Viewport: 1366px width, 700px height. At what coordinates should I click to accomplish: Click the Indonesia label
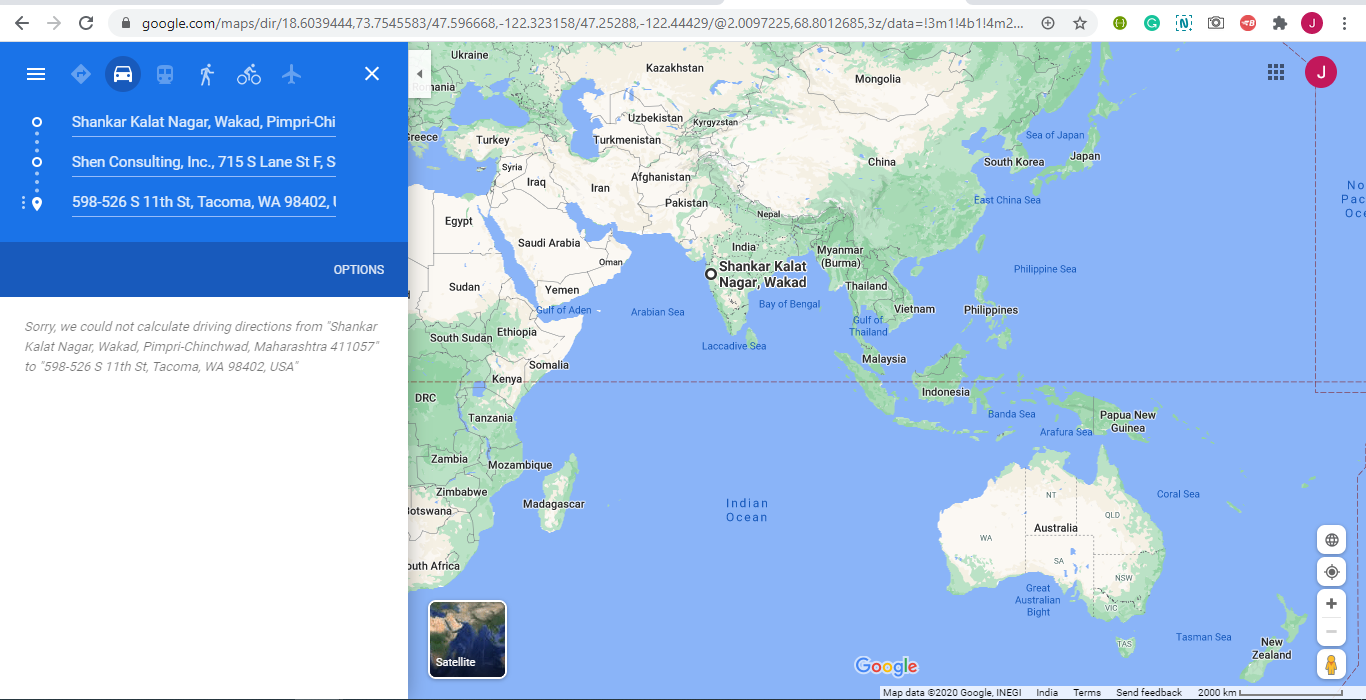[945, 392]
